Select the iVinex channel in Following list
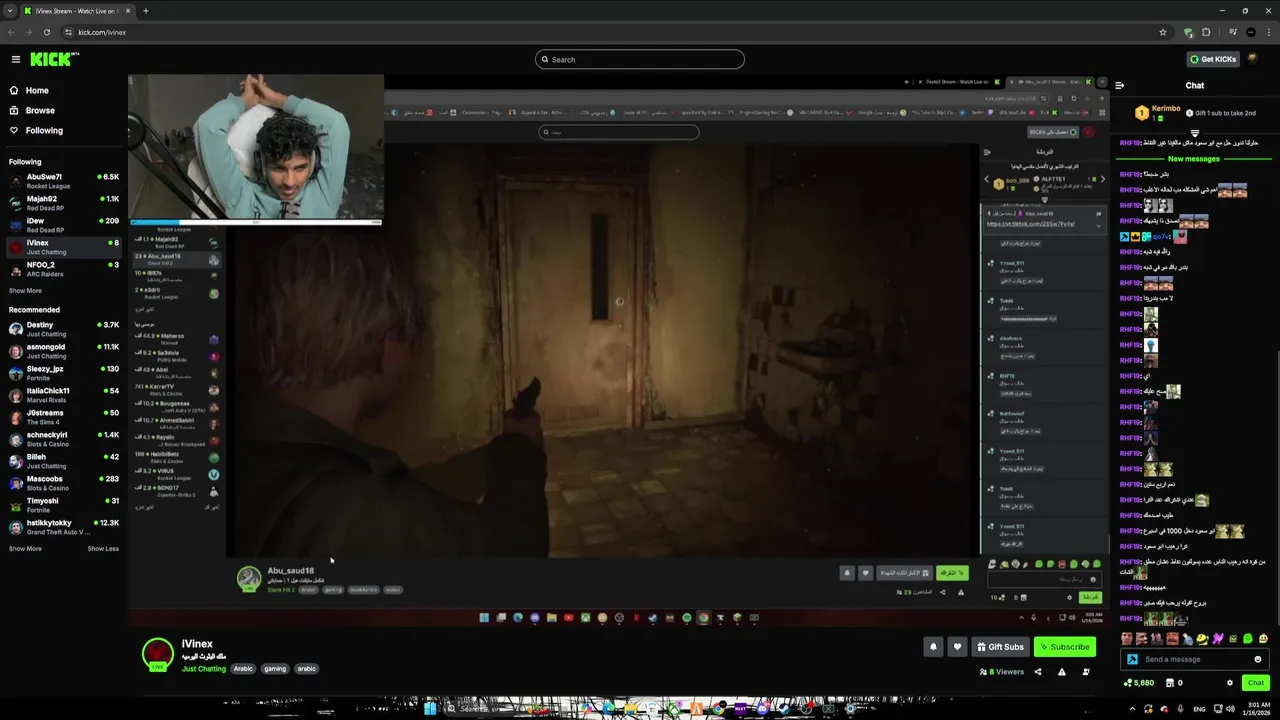1280x720 pixels. tap(64, 247)
